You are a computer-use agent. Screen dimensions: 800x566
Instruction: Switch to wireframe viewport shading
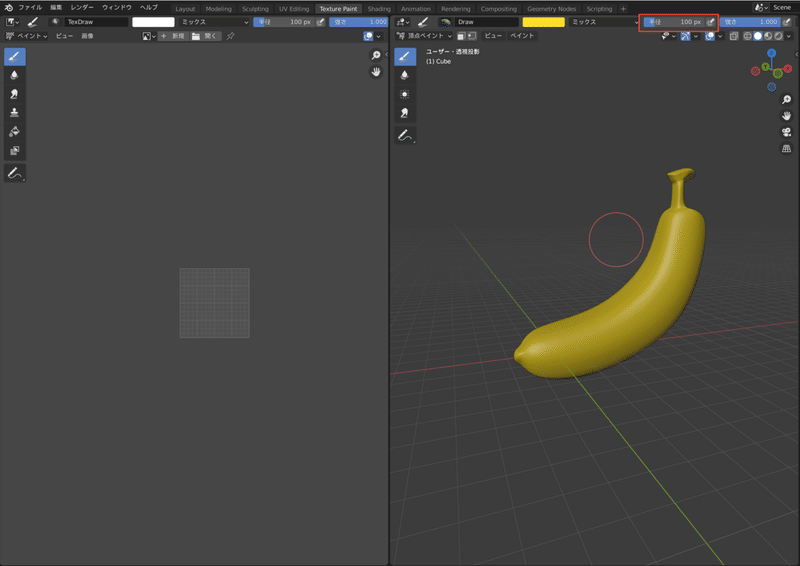[x=747, y=36]
